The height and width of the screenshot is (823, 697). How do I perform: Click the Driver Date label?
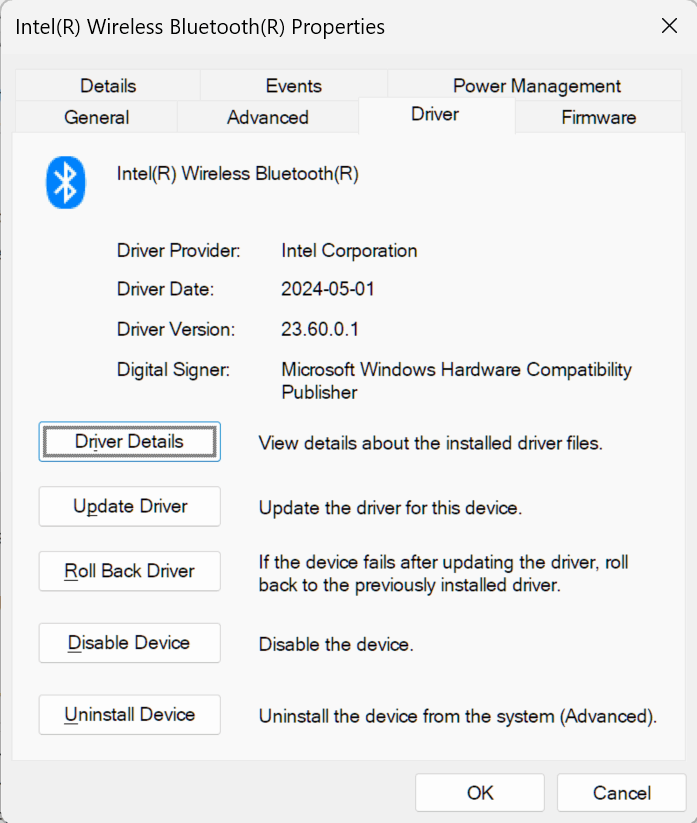click(x=165, y=289)
